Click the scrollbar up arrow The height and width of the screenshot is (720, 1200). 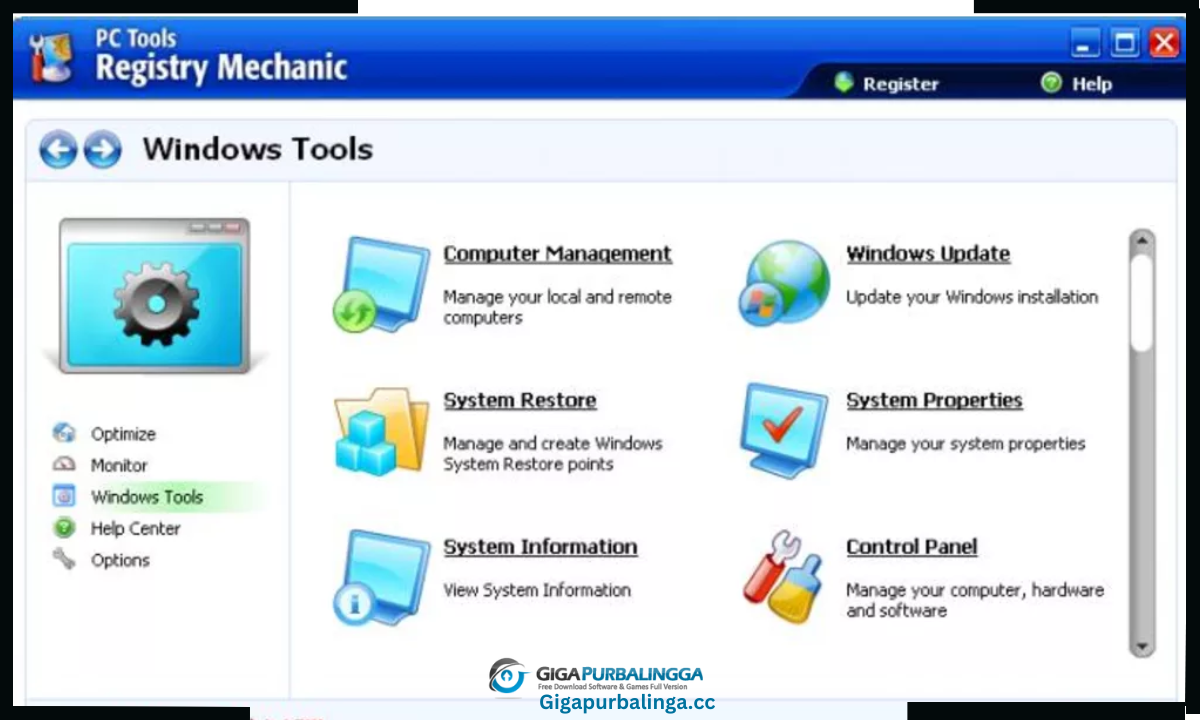[1141, 241]
